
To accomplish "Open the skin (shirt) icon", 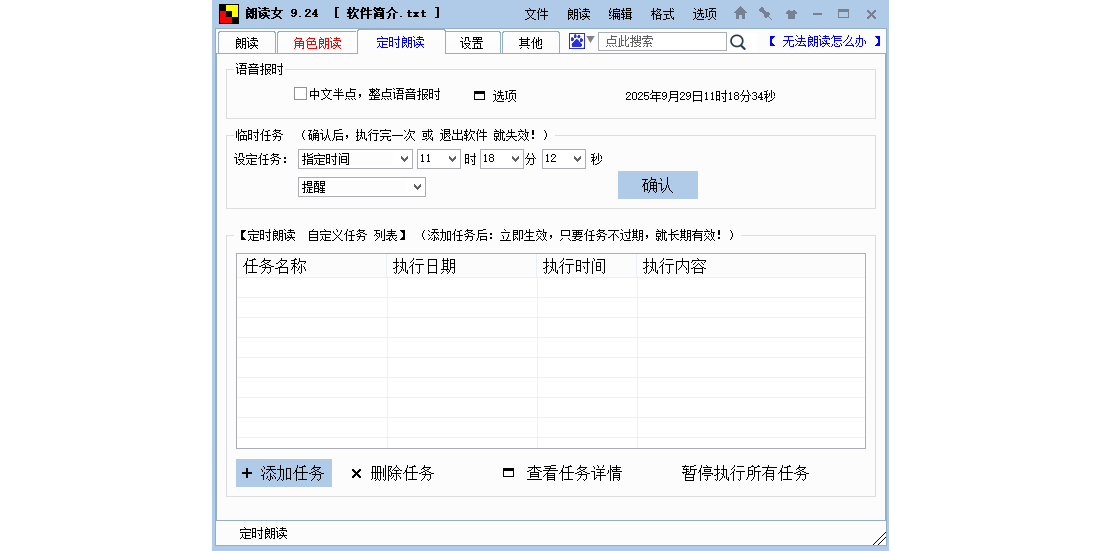I will (791, 14).
